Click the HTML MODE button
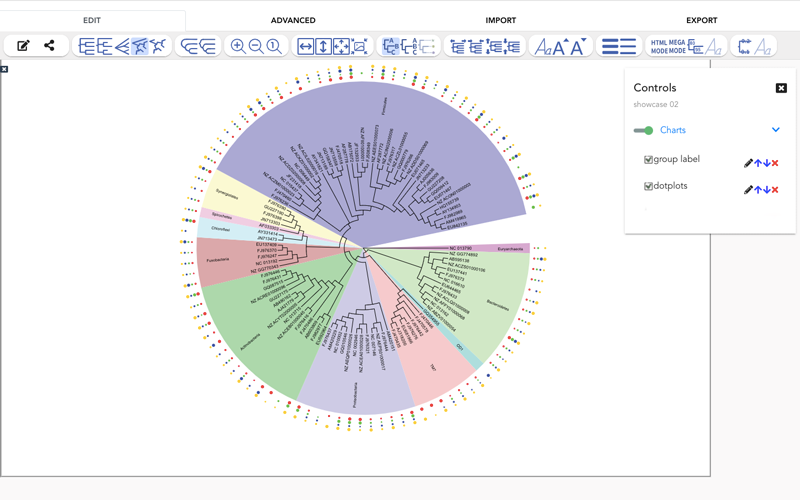 pos(658,46)
